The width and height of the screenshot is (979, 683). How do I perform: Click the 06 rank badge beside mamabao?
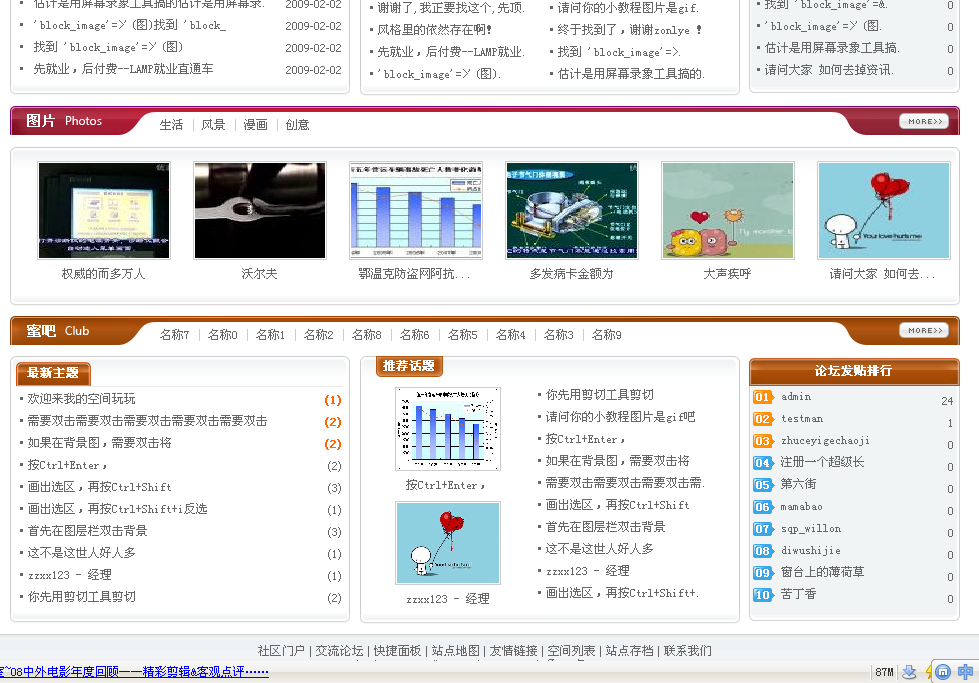762,507
